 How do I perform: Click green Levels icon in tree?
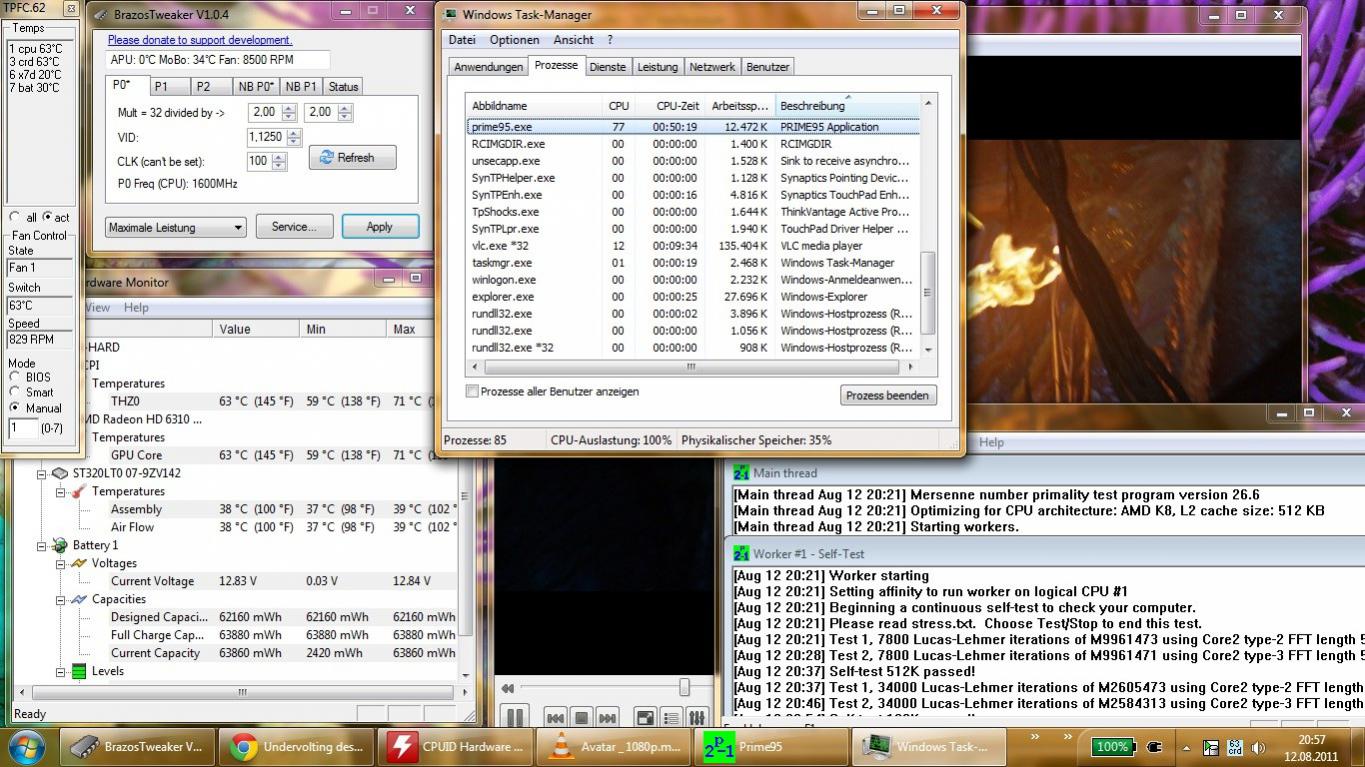click(x=79, y=671)
